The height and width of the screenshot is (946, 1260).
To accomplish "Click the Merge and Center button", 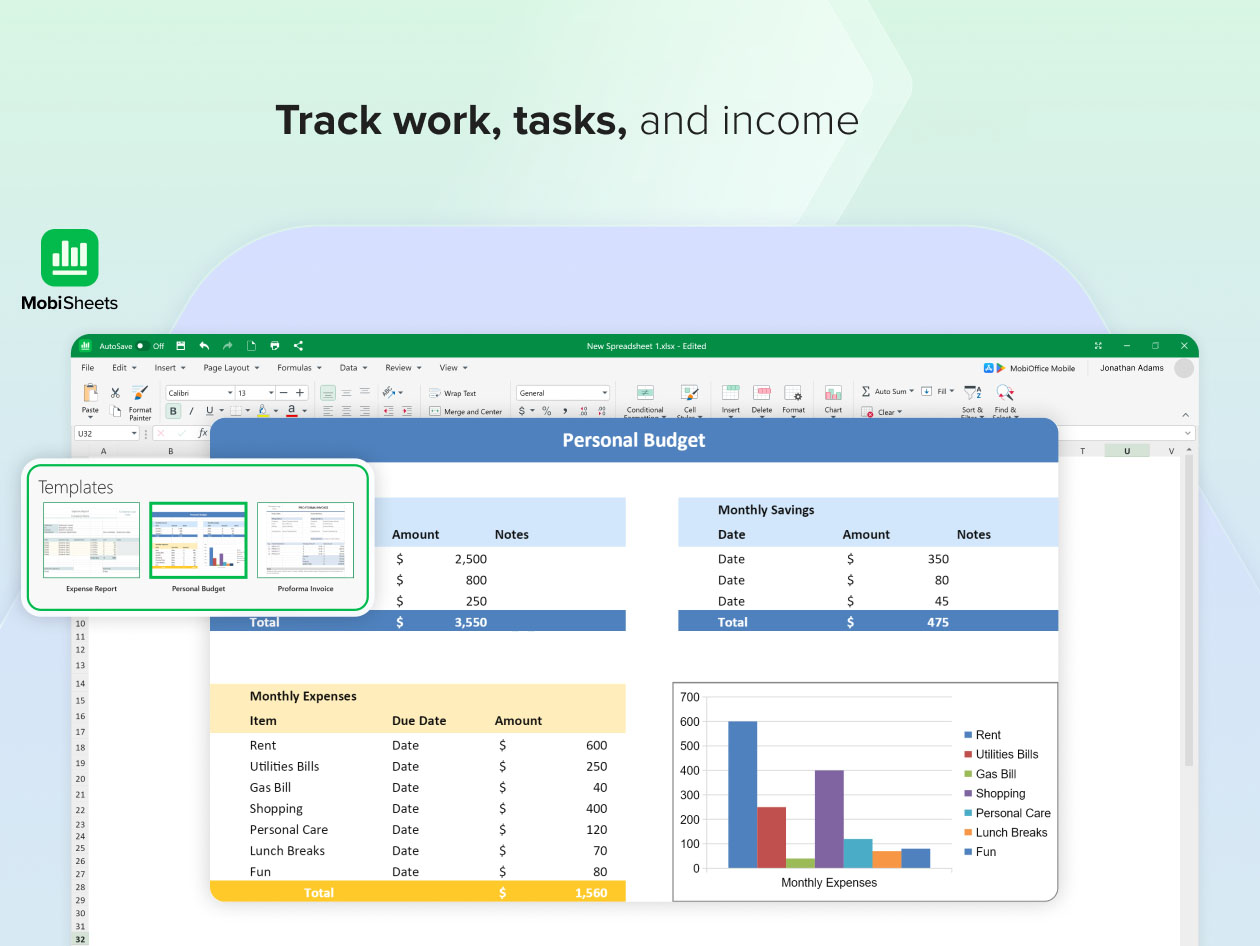I will coord(465,411).
